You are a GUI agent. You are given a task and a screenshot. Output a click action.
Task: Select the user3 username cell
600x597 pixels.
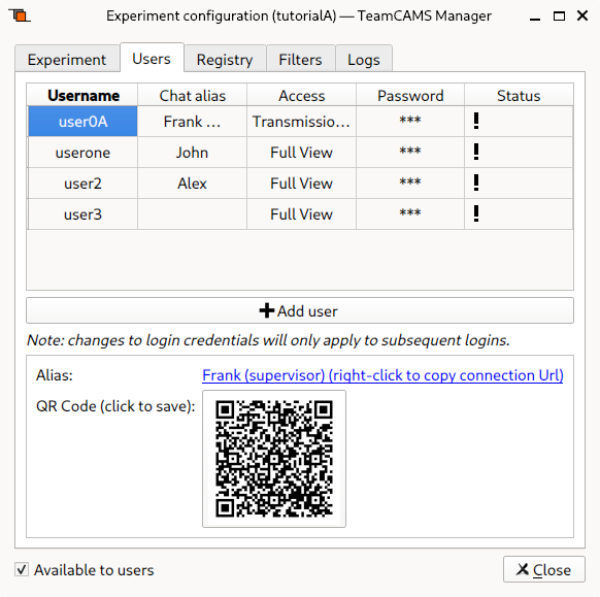[x=83, y=214]
